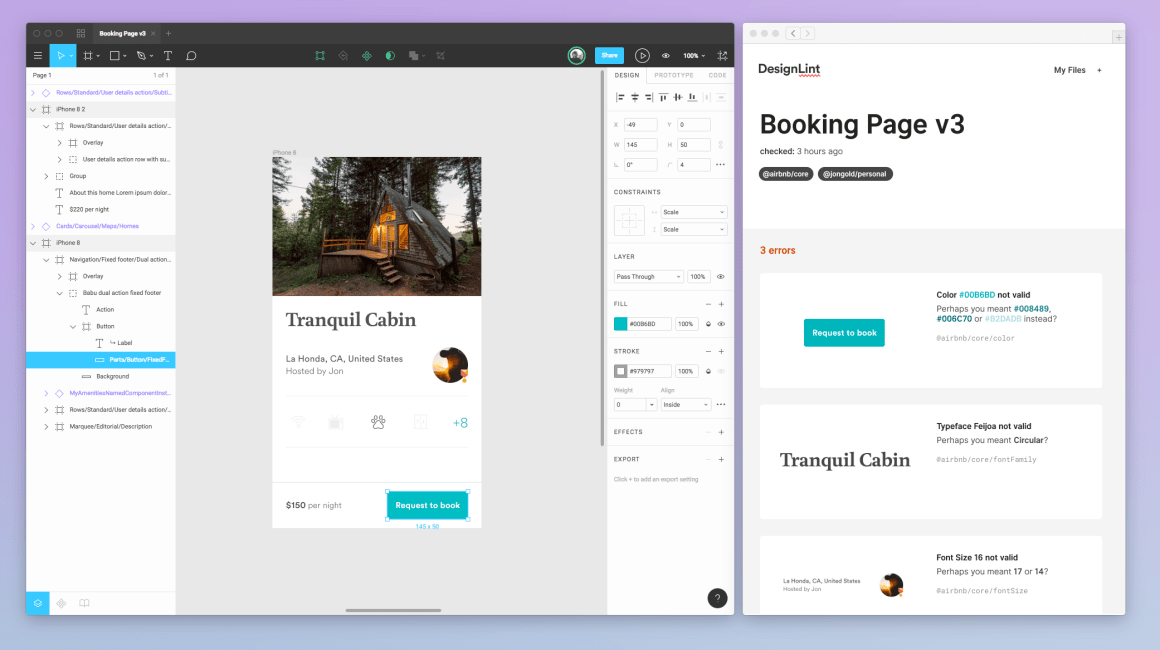This screenshot has height=650, width=1160.
Task: Toggle constrain proportions link icon
Action: [x=721, y=145]
